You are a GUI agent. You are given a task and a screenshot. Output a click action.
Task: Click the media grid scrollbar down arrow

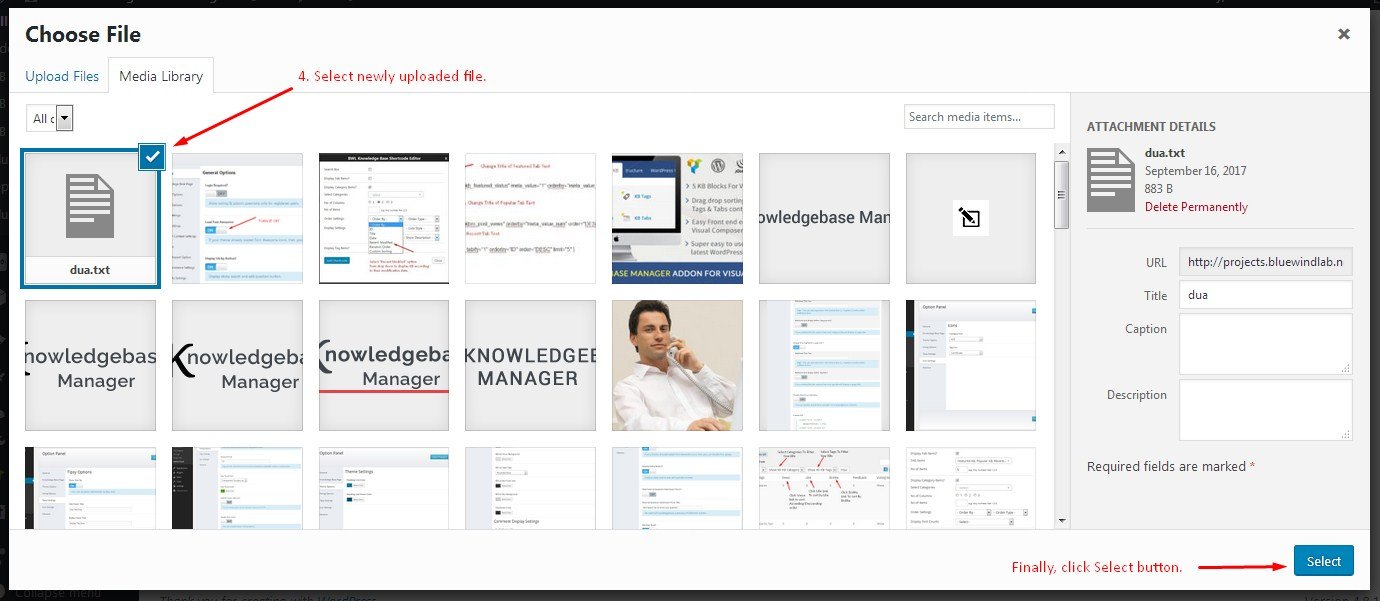point(1062,520)
